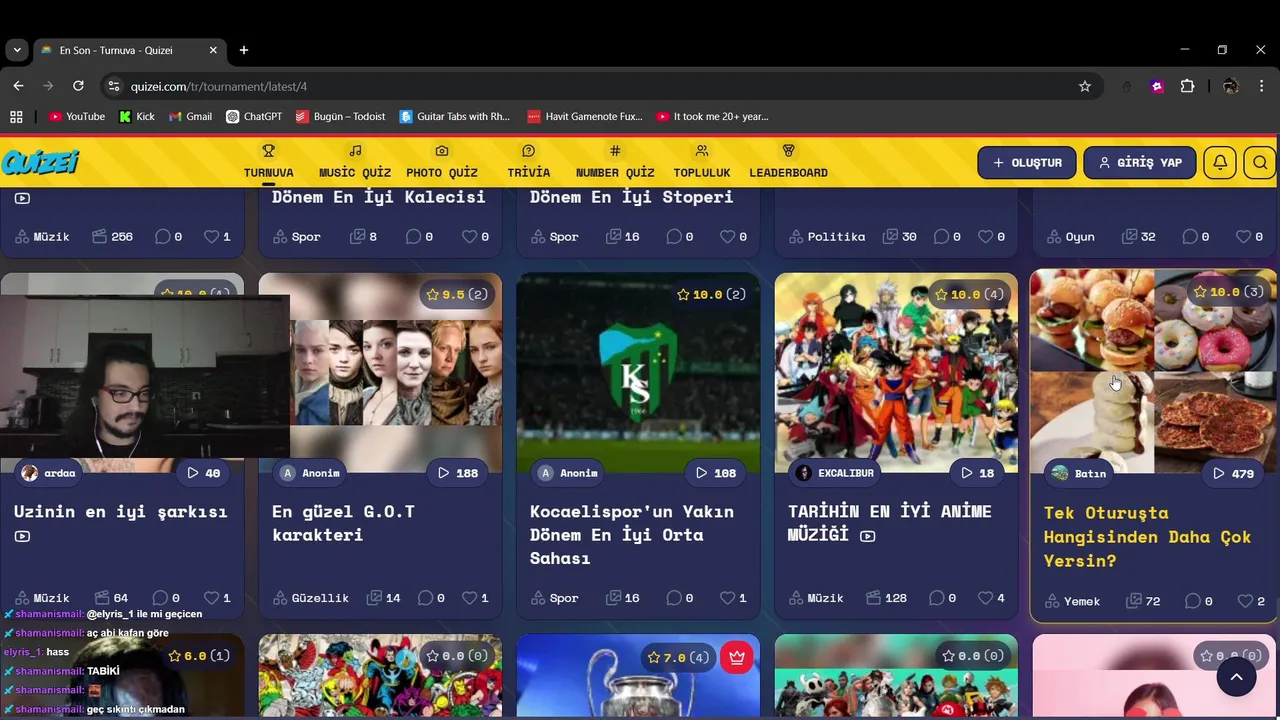Open author Batın profile

[x=1079, y=473]
